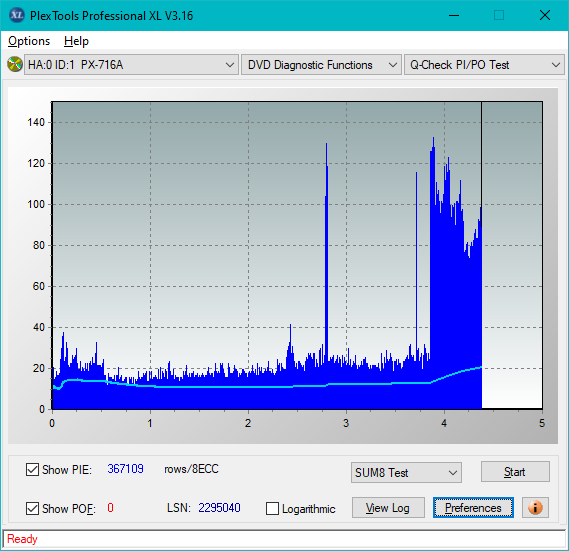Click the PlexTools XL logo in title bar
Viewport: 569px width, 551px height.
tap(16, 15)
